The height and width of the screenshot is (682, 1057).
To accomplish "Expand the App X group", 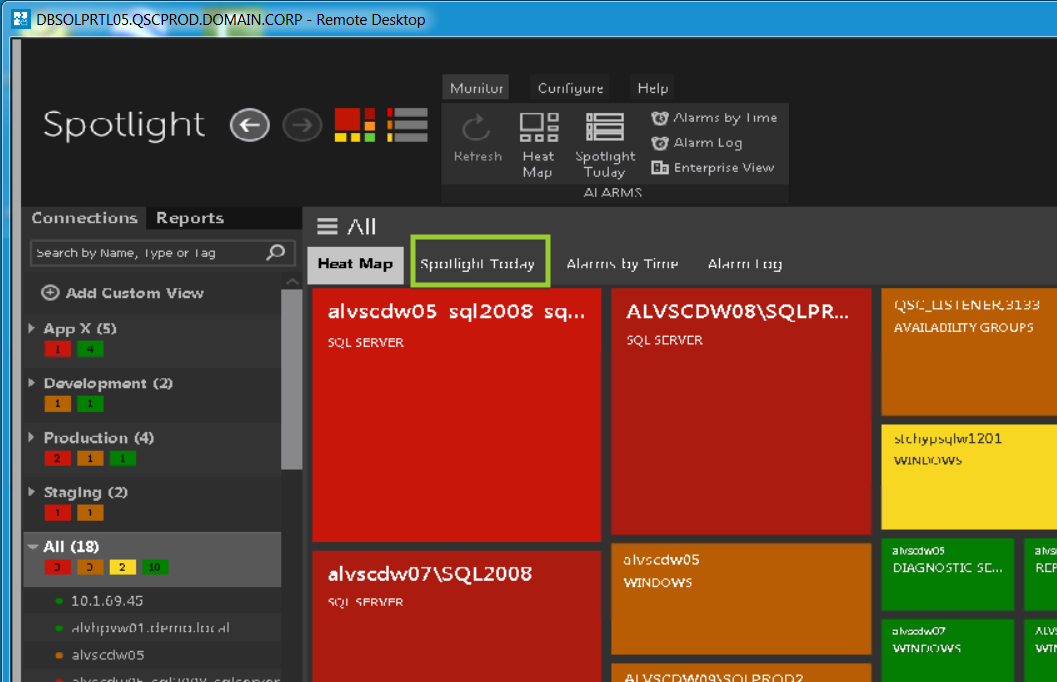I will [x=31, y=328].
